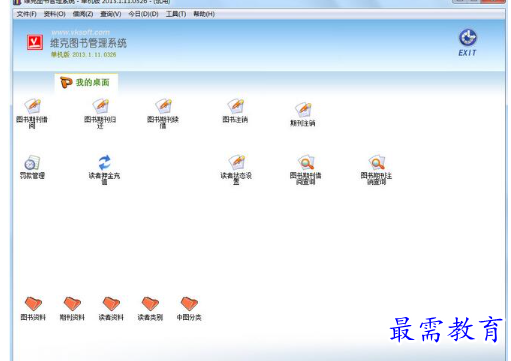Open 图书期刊借阅查询 search icon
This screenshot has width=511, height=361.
click(x=306, y=170)
